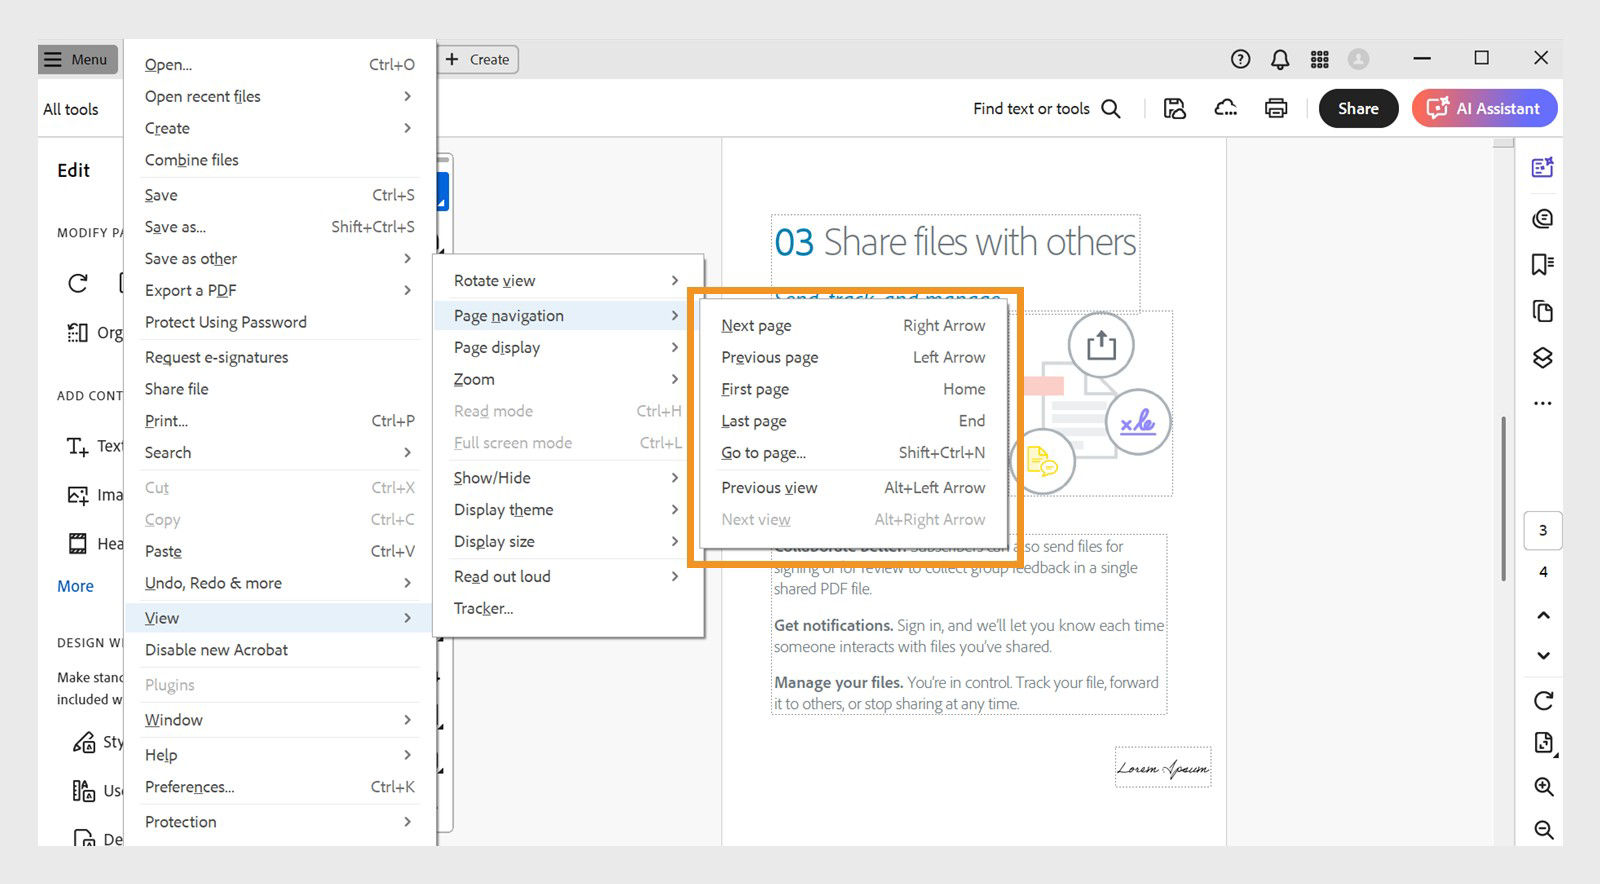Select First page menu item

point(853,389)
